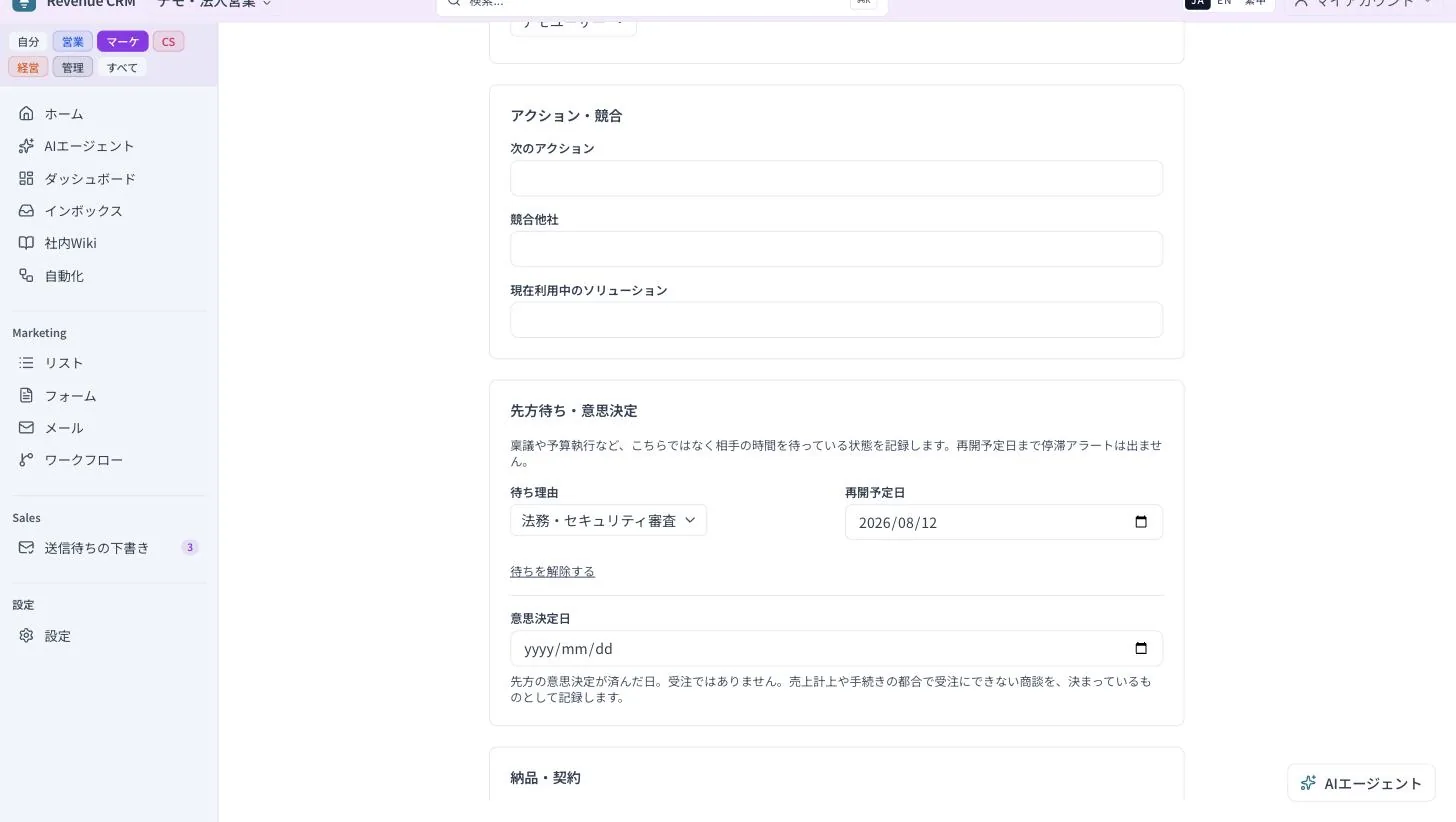Screen dimensions: 1456x822
Task: Open the ワークフロー branch icon
Action: 26,460
